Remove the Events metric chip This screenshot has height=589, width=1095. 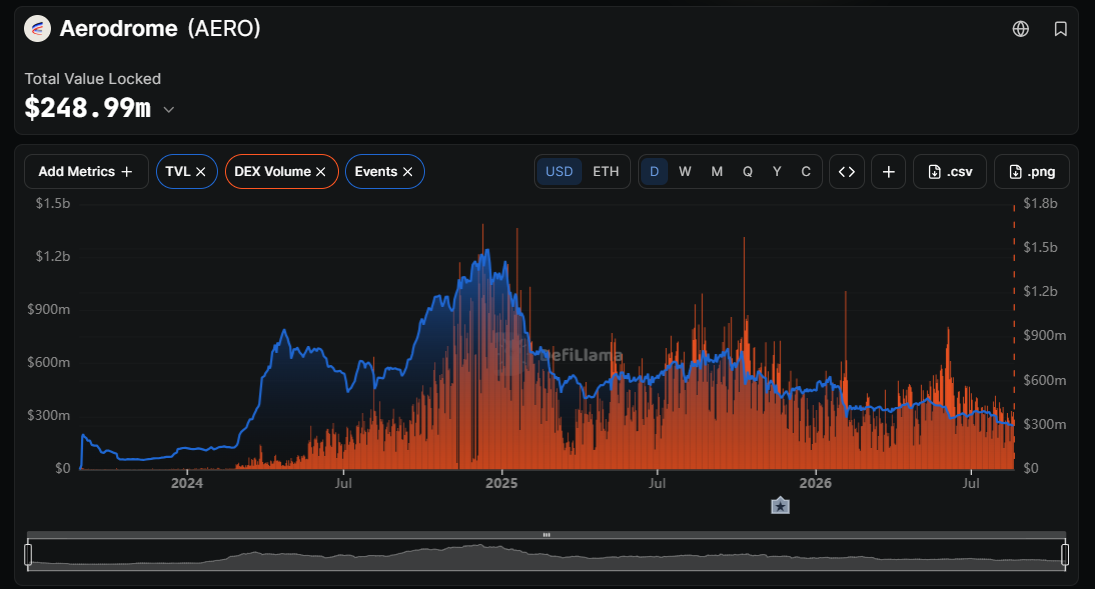pyautogui.click(x=408, y=172)
